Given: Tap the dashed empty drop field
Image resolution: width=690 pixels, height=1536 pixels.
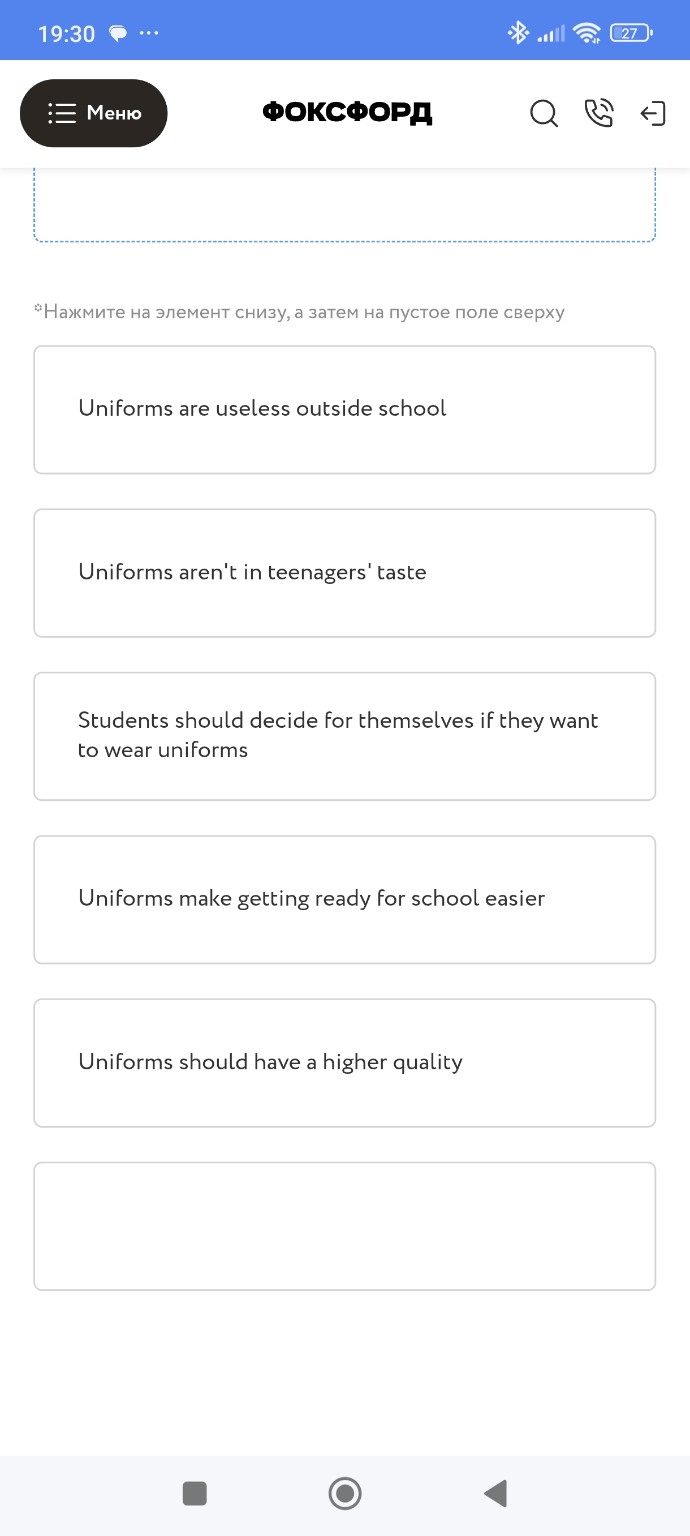Looking at the screenshot, I should pyautogui.click(x=344, y=207).
